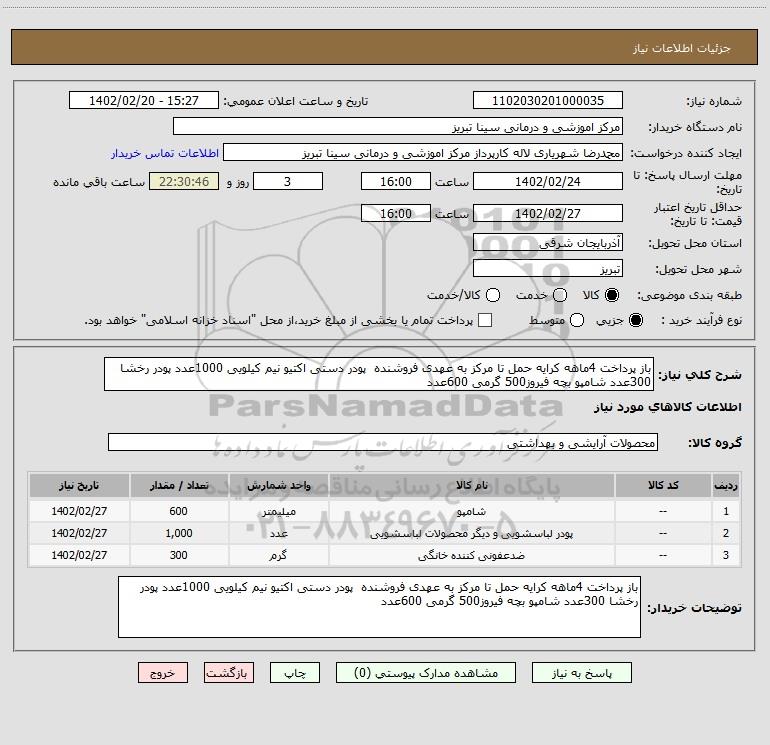Click the ردیف column header

(726, 485)
